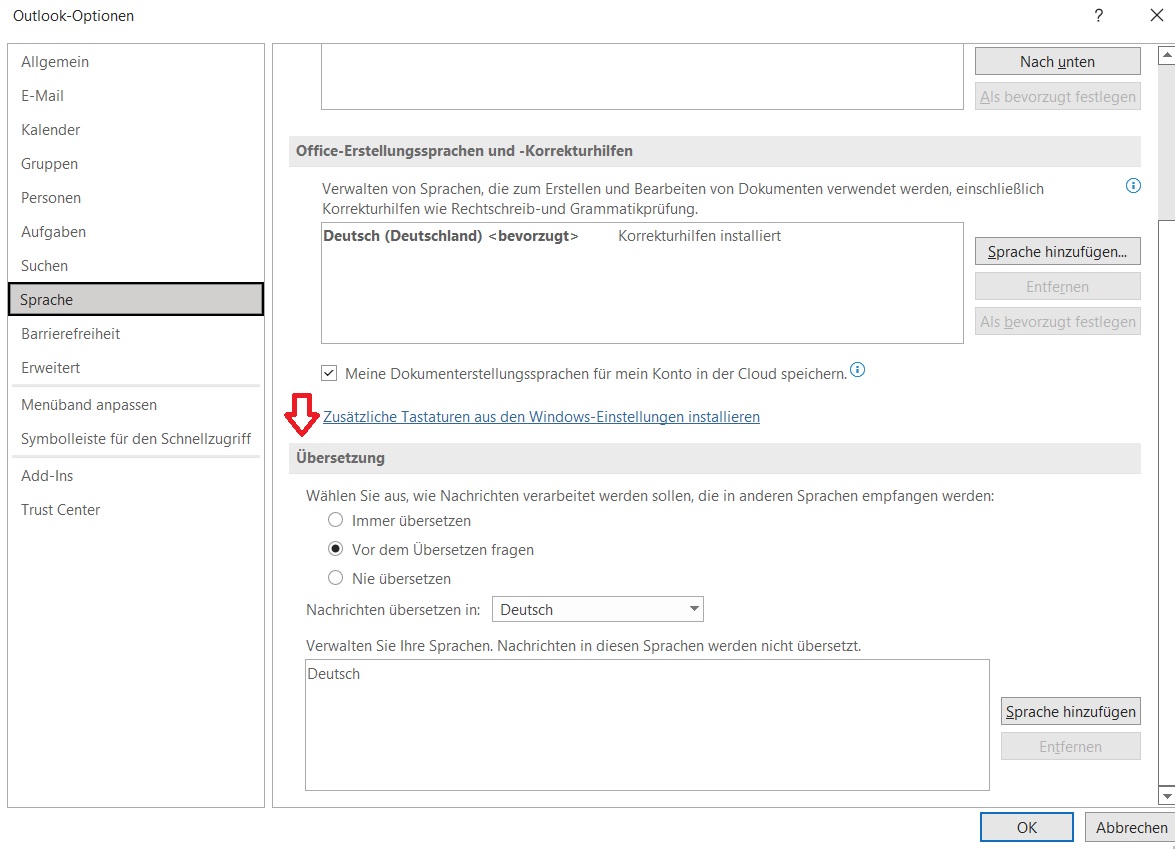Click scrollbar down arrow
The width and height of the screenshot is (1175, 849).
(x=1166, y=795)
